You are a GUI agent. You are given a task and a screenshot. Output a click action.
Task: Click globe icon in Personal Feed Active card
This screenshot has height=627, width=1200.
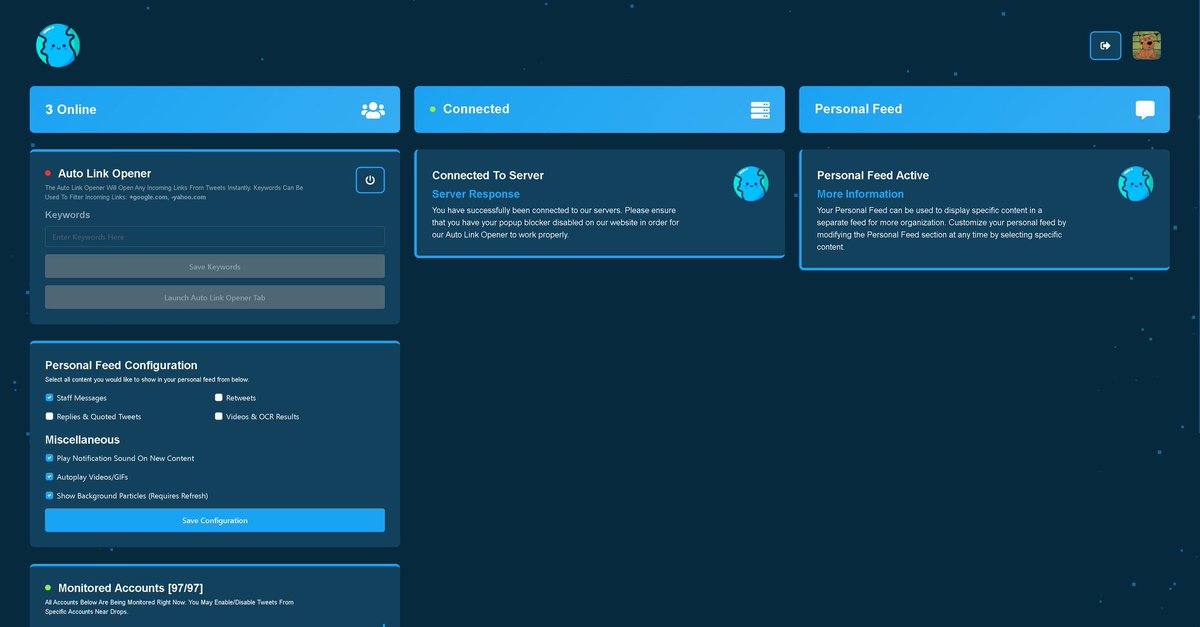tap(1135, 184)
